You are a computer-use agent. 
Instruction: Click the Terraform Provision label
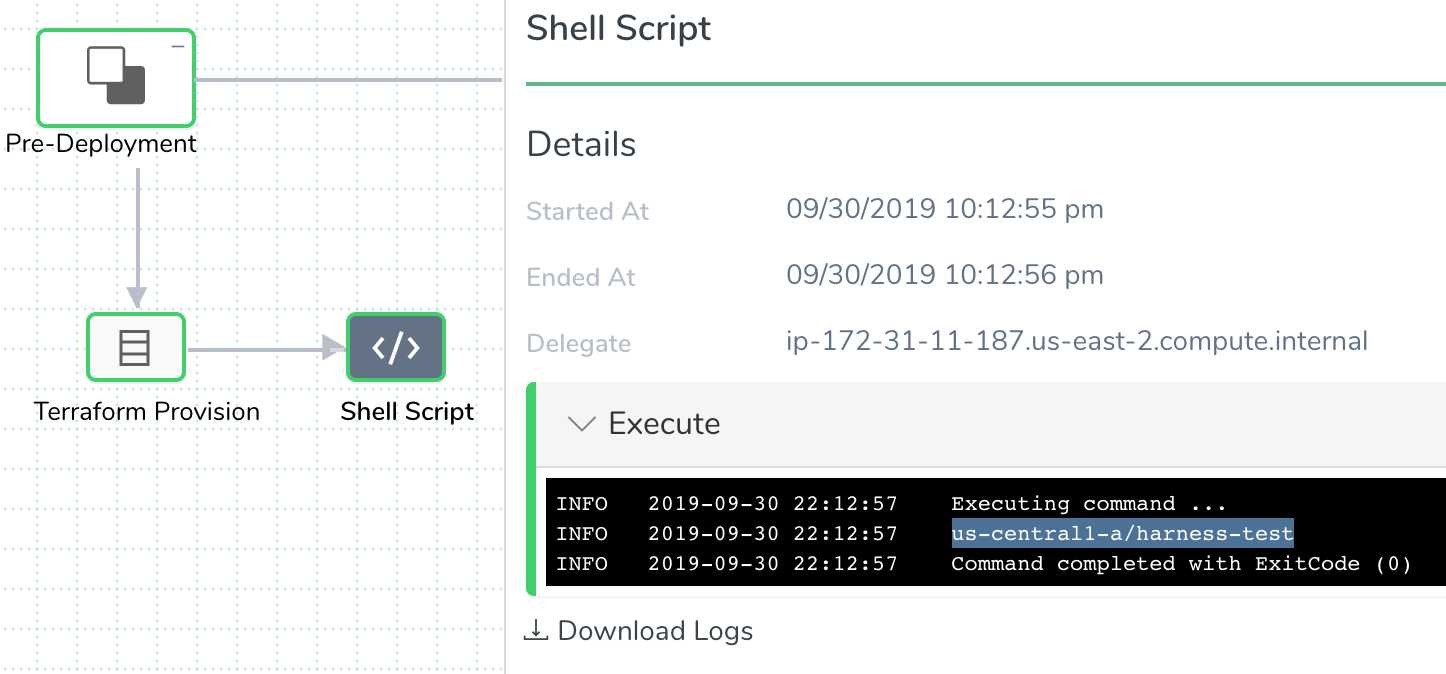147,411
